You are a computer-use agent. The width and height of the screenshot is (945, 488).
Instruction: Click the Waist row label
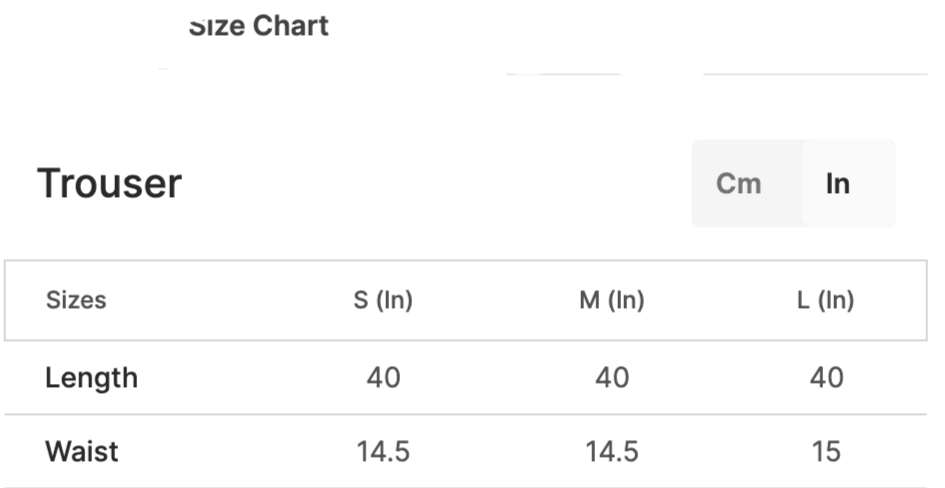pos(82,451)
